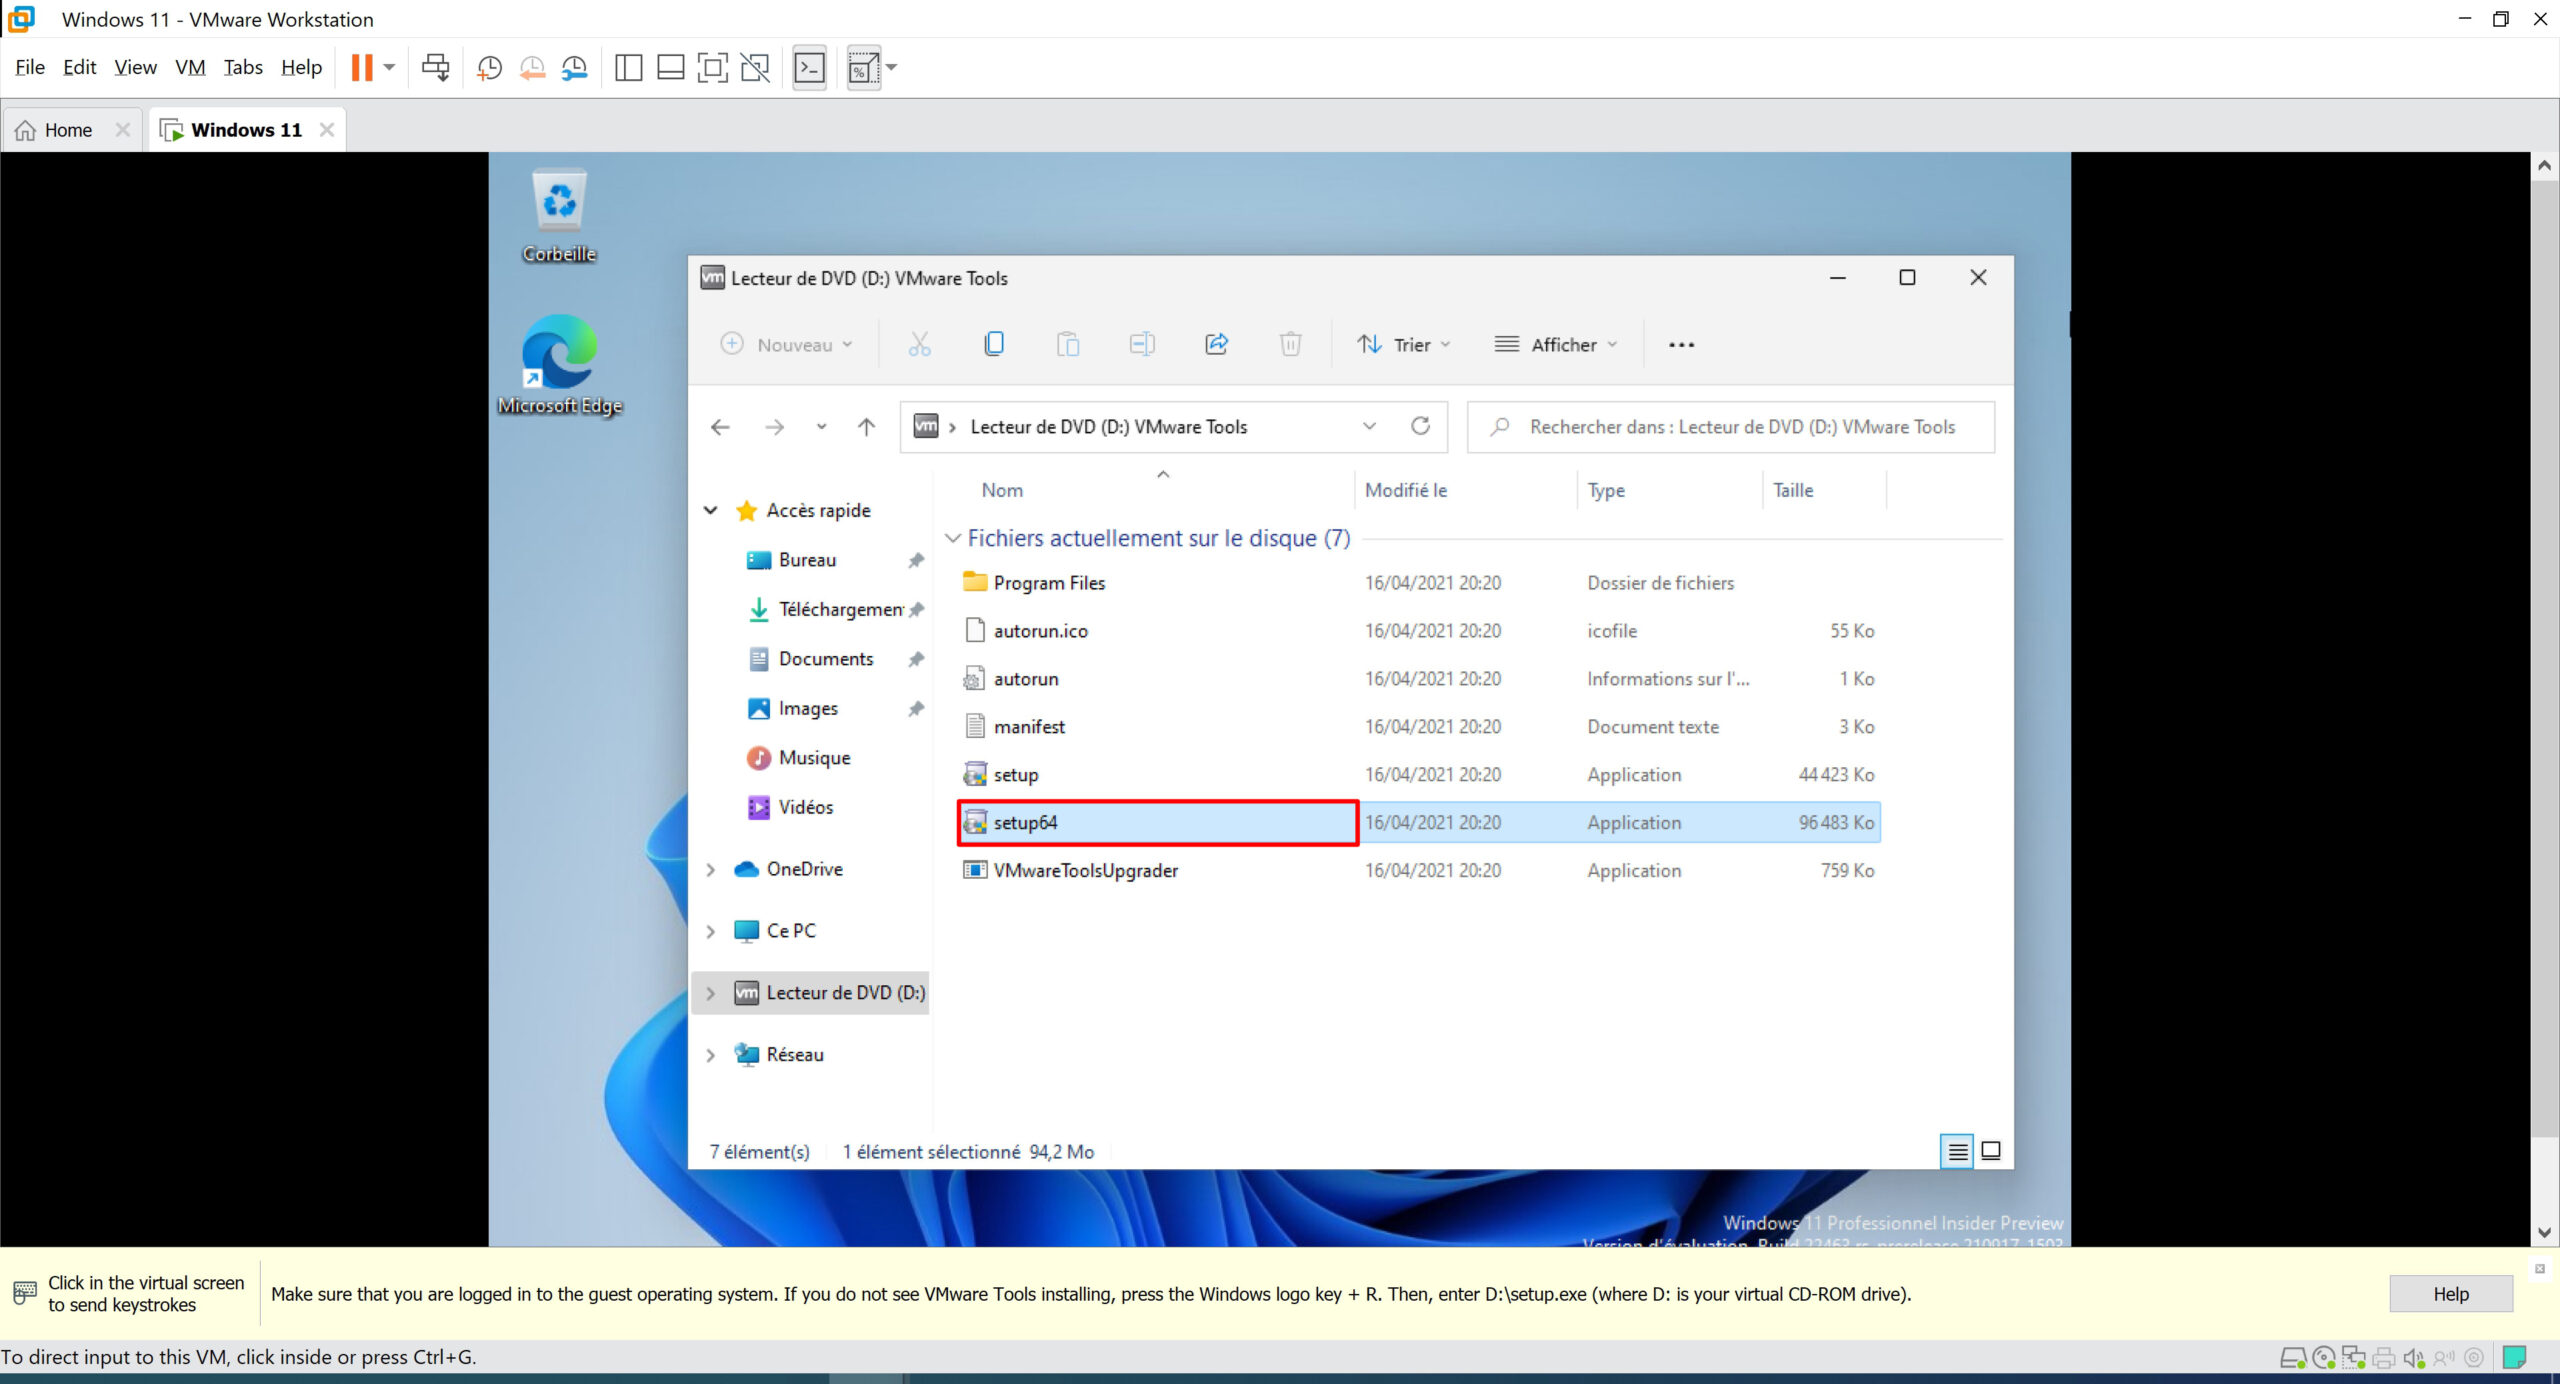Click the Help button in the info bar
Screen dimensions: 2560x1384
coord(2451,1294)
